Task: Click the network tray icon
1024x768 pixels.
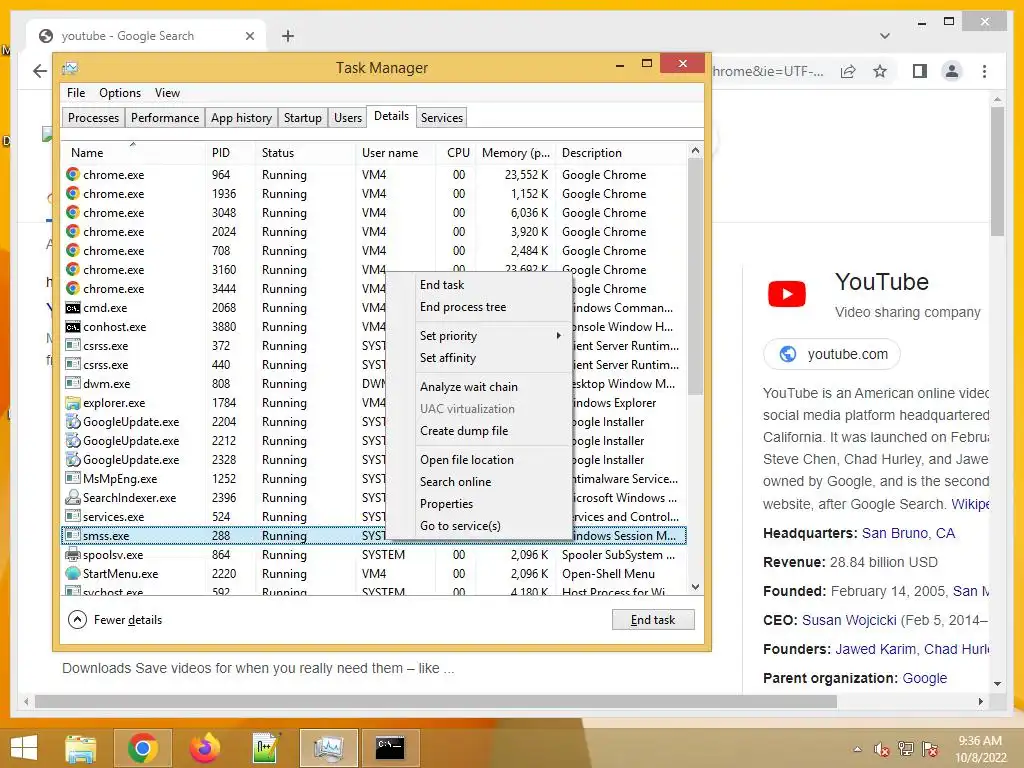Action: (906, 749)
